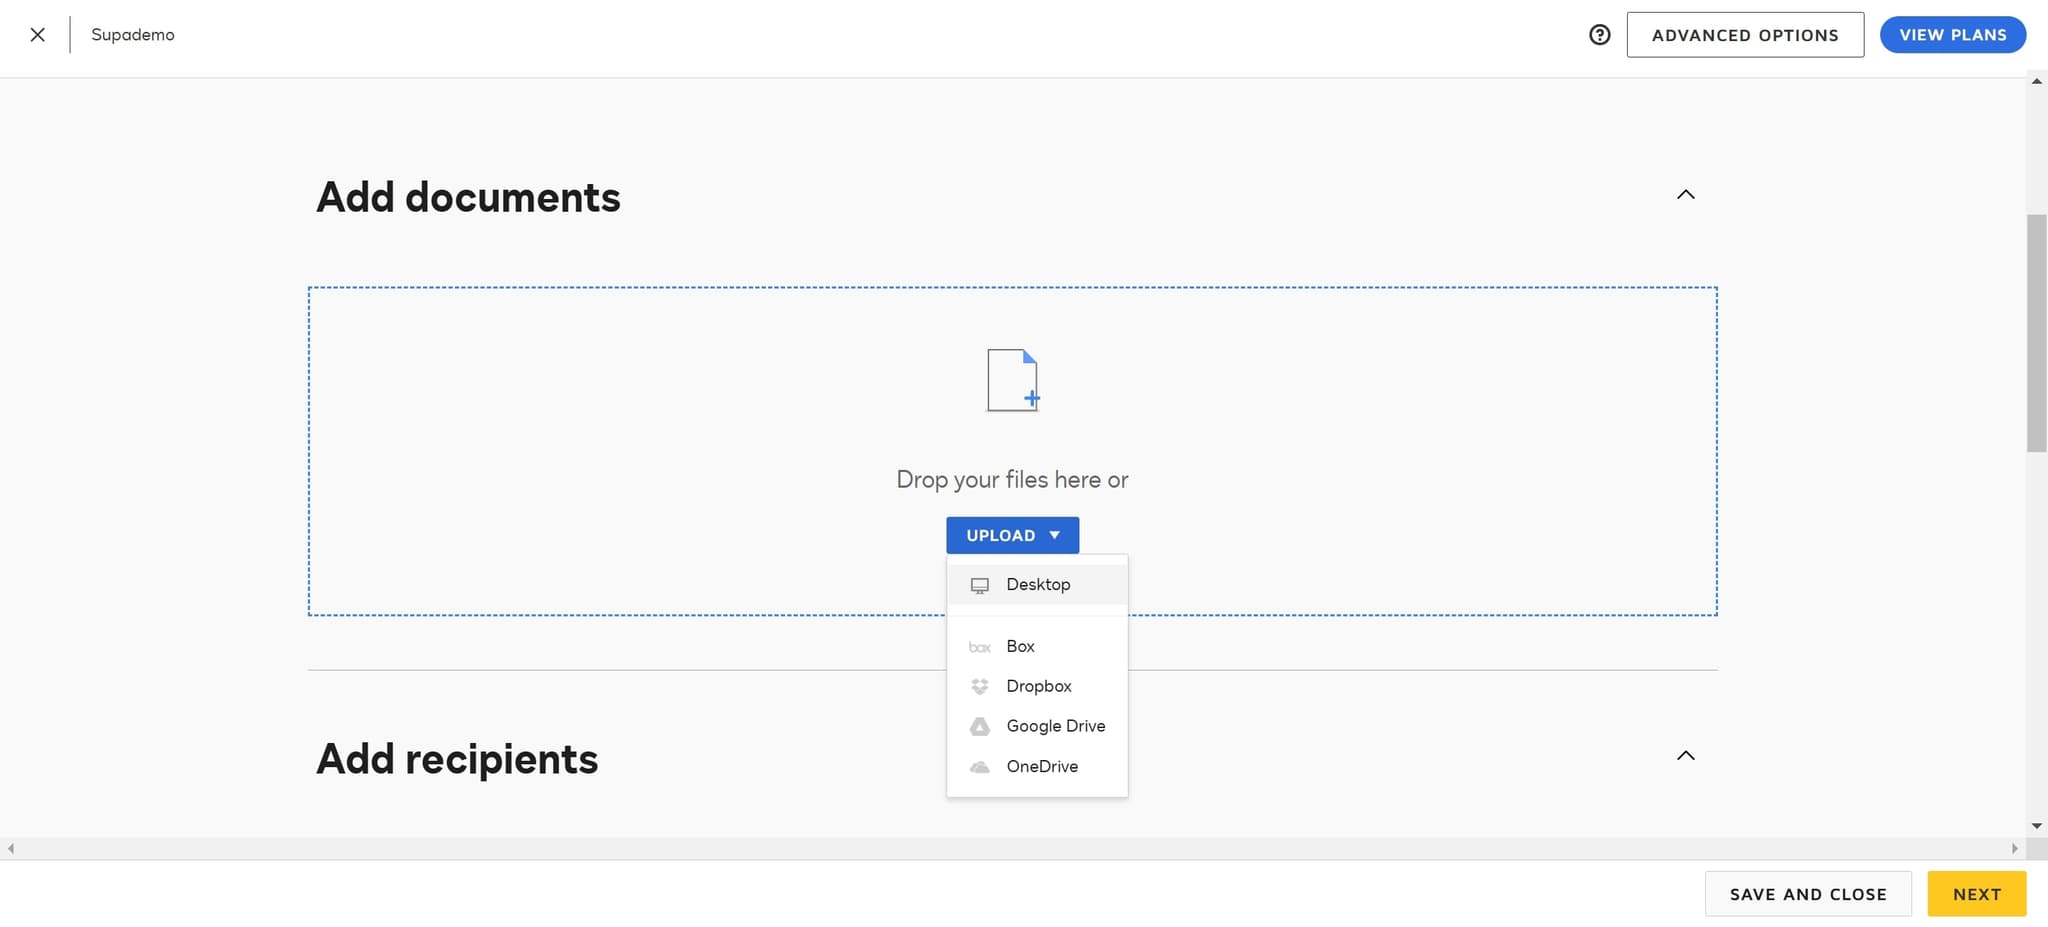Viewport: 2048px width, 927px height.
Task: Click the Google Drive triangle icon
Action: (980, 726)
